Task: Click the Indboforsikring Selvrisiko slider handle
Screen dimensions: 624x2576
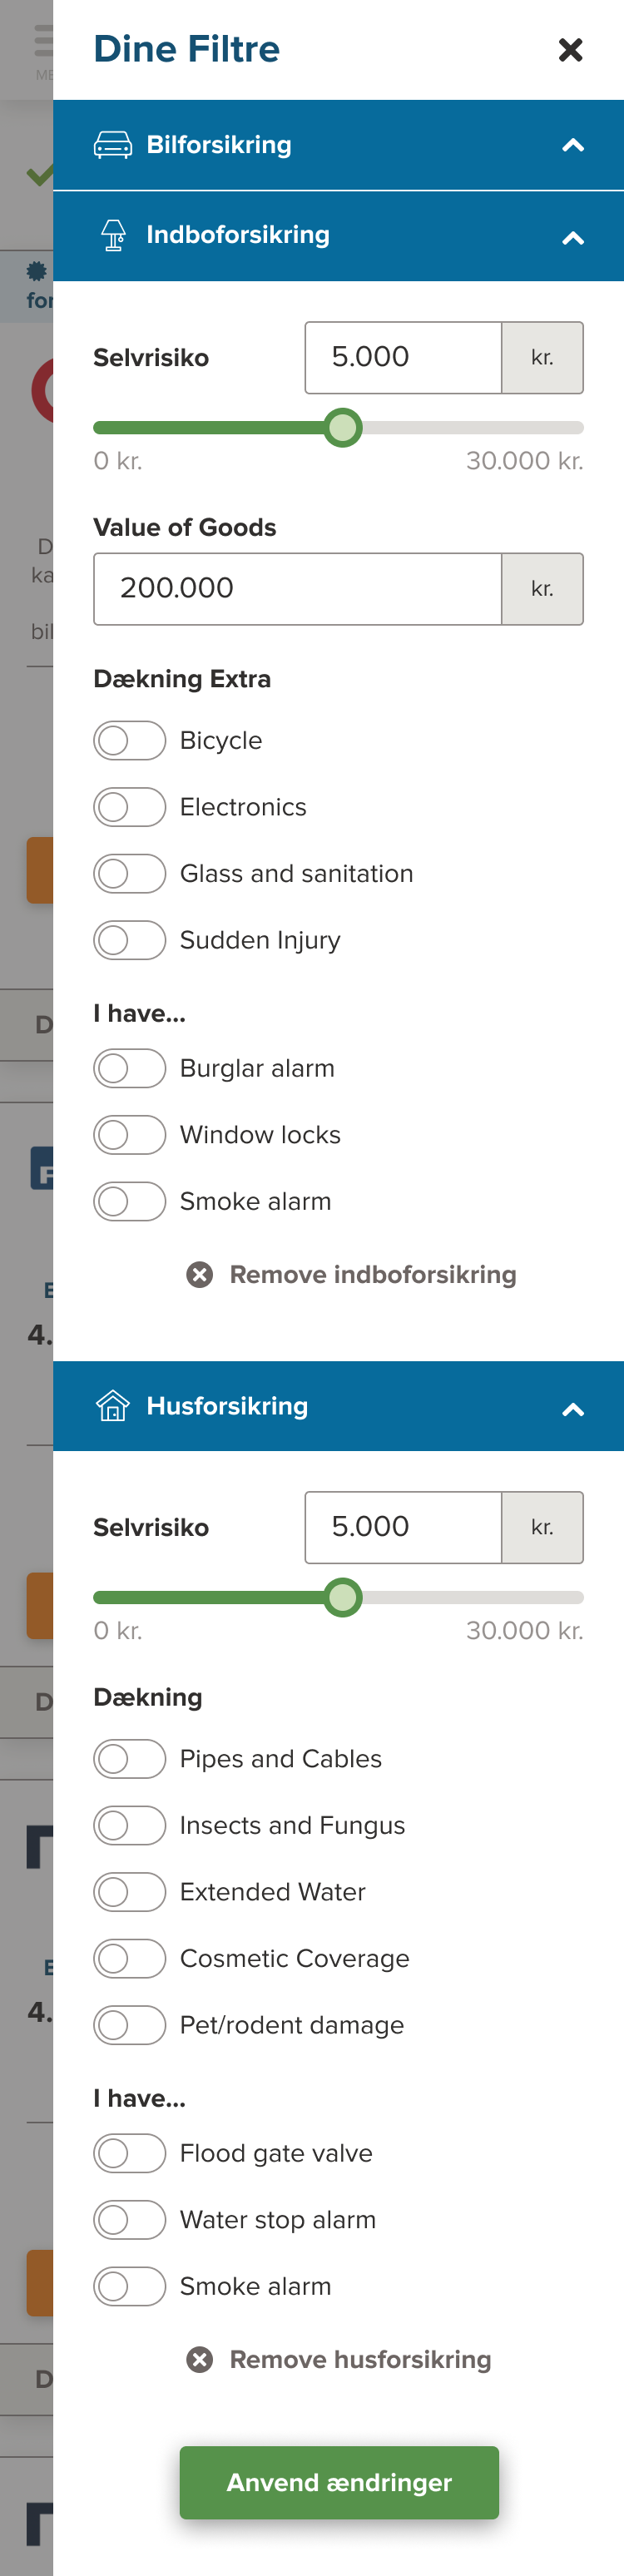Action: tap(343, 428)
